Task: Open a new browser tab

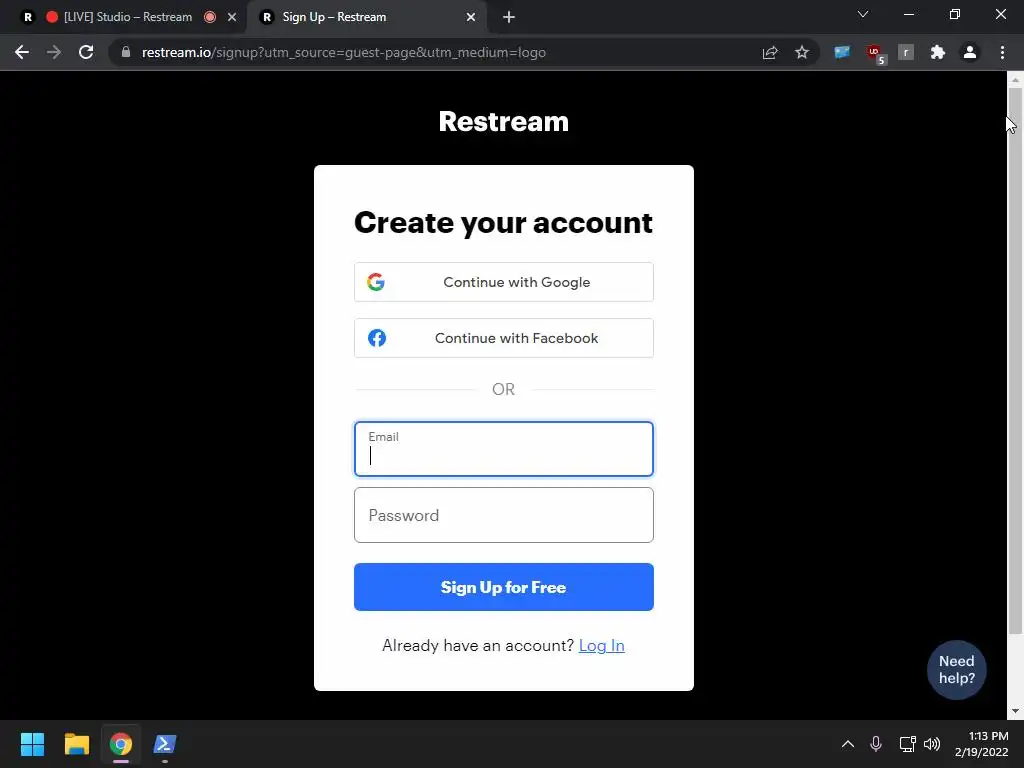Action: 509,17
